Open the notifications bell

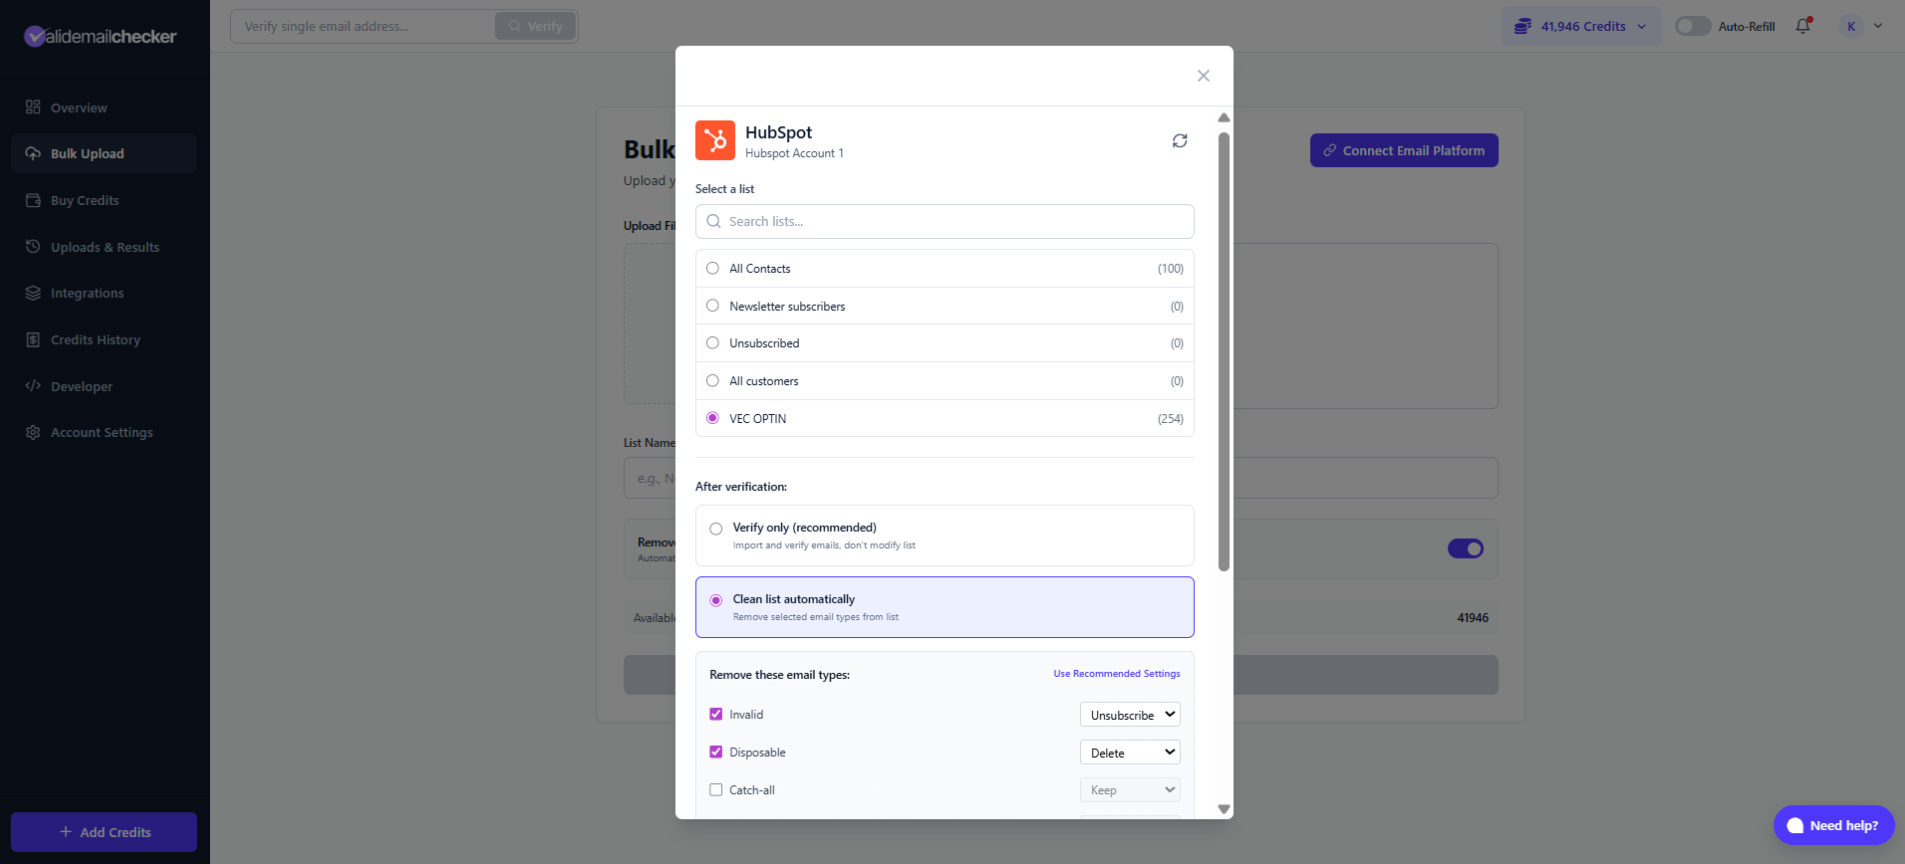click(1803, 26)
